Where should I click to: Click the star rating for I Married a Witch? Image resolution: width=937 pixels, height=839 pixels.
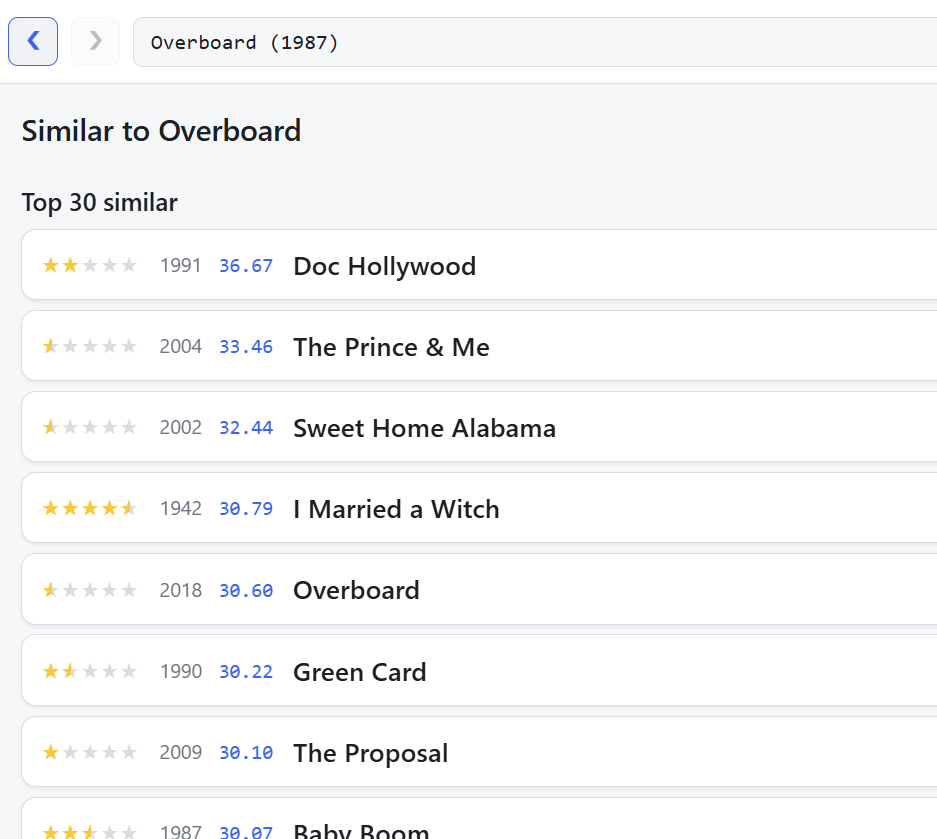pyautogui.click(x=90, y=509)
